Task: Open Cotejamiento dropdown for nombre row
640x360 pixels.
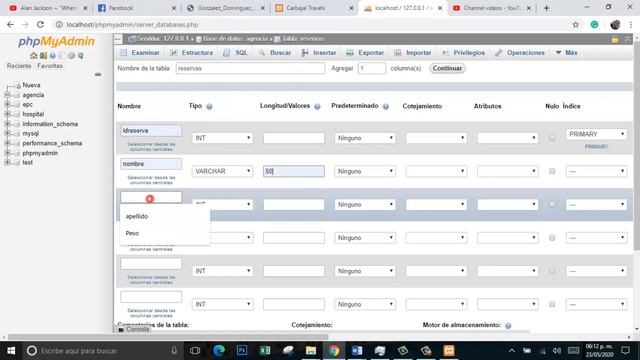Action: (436, 171)
